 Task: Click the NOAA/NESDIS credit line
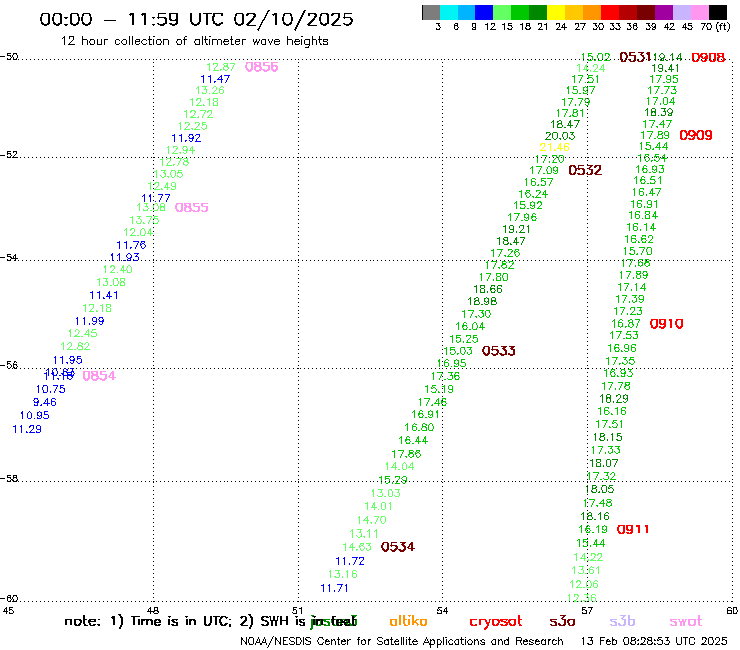click(402, 642)
